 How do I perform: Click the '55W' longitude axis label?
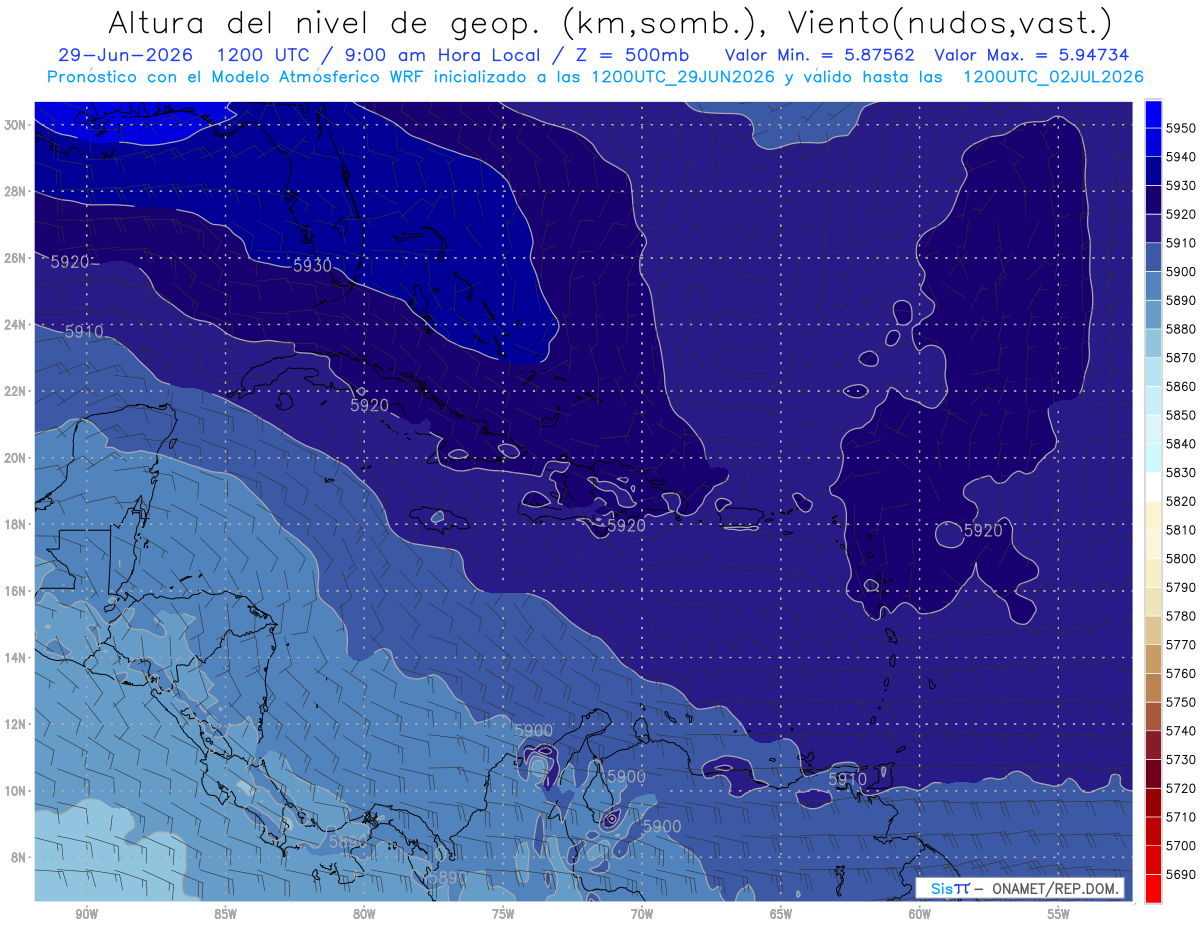tap(1059, 915)
